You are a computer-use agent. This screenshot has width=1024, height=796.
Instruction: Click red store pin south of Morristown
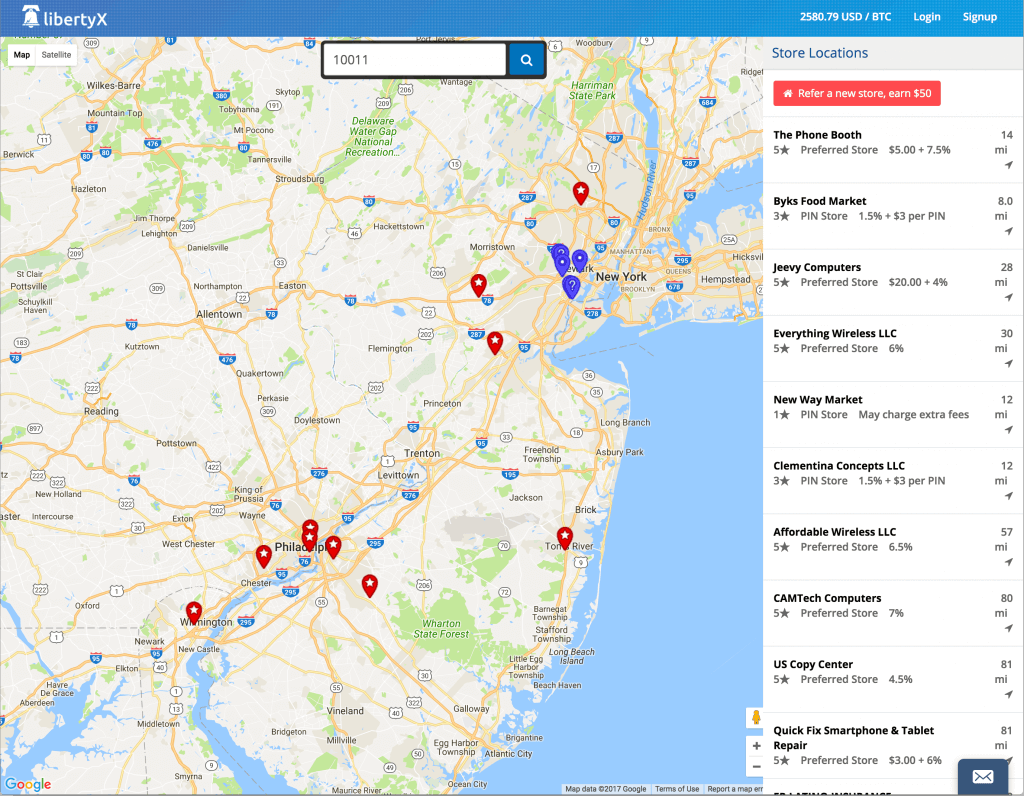[x=479, y=285]
